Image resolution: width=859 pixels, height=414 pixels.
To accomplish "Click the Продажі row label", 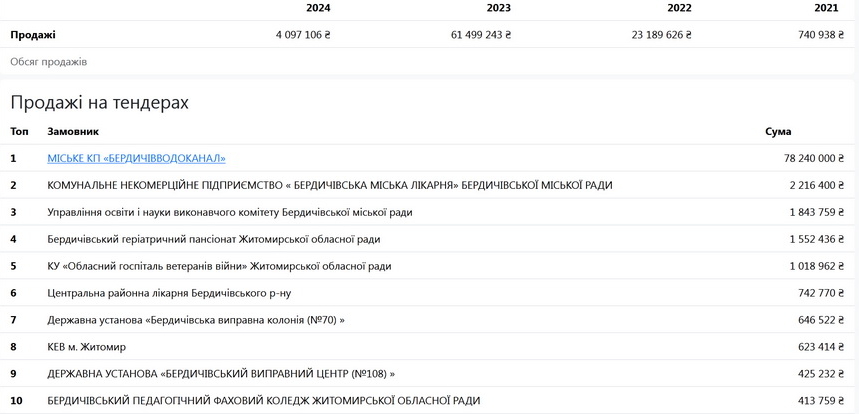I will (x=33, y=35).
